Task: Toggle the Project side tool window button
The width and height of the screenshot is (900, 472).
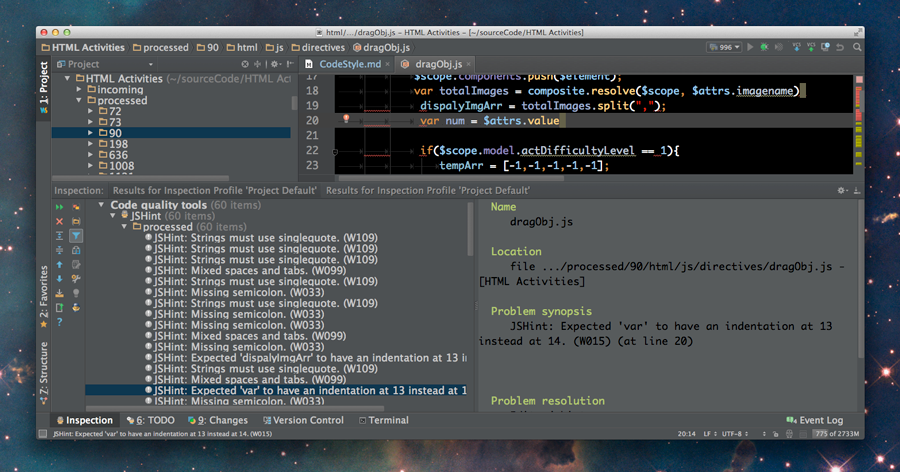Action: [x=44, y=87]
